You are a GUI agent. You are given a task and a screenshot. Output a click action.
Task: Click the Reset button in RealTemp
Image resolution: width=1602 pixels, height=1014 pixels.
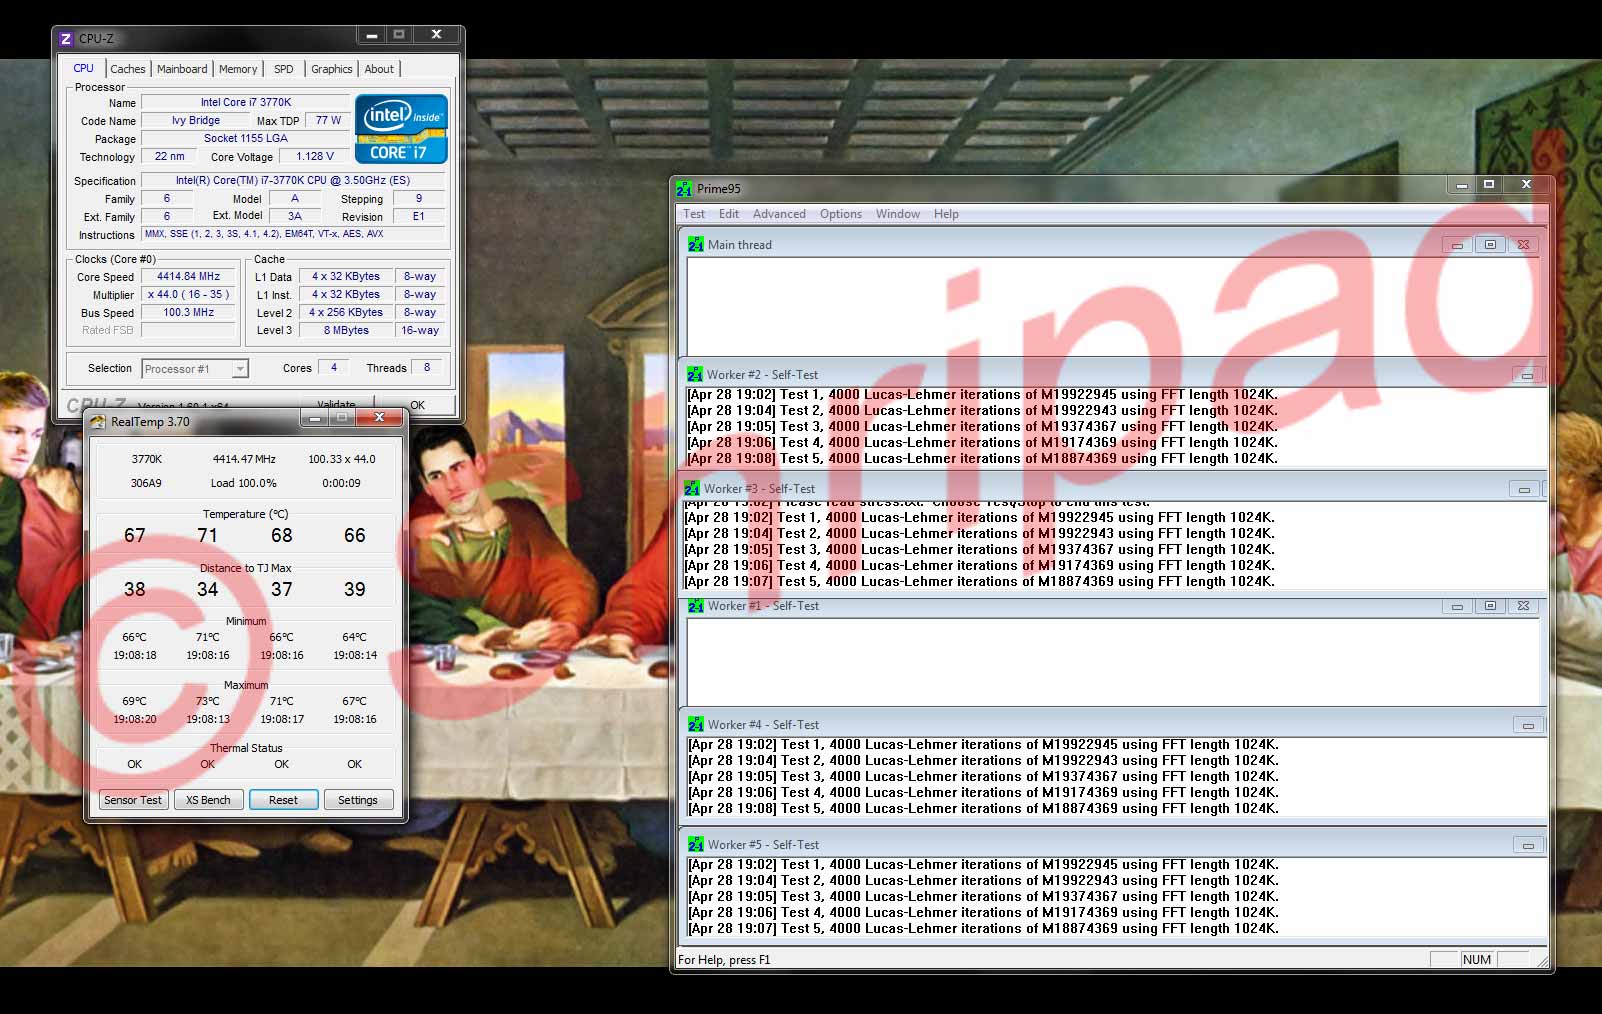click(284, 800)
